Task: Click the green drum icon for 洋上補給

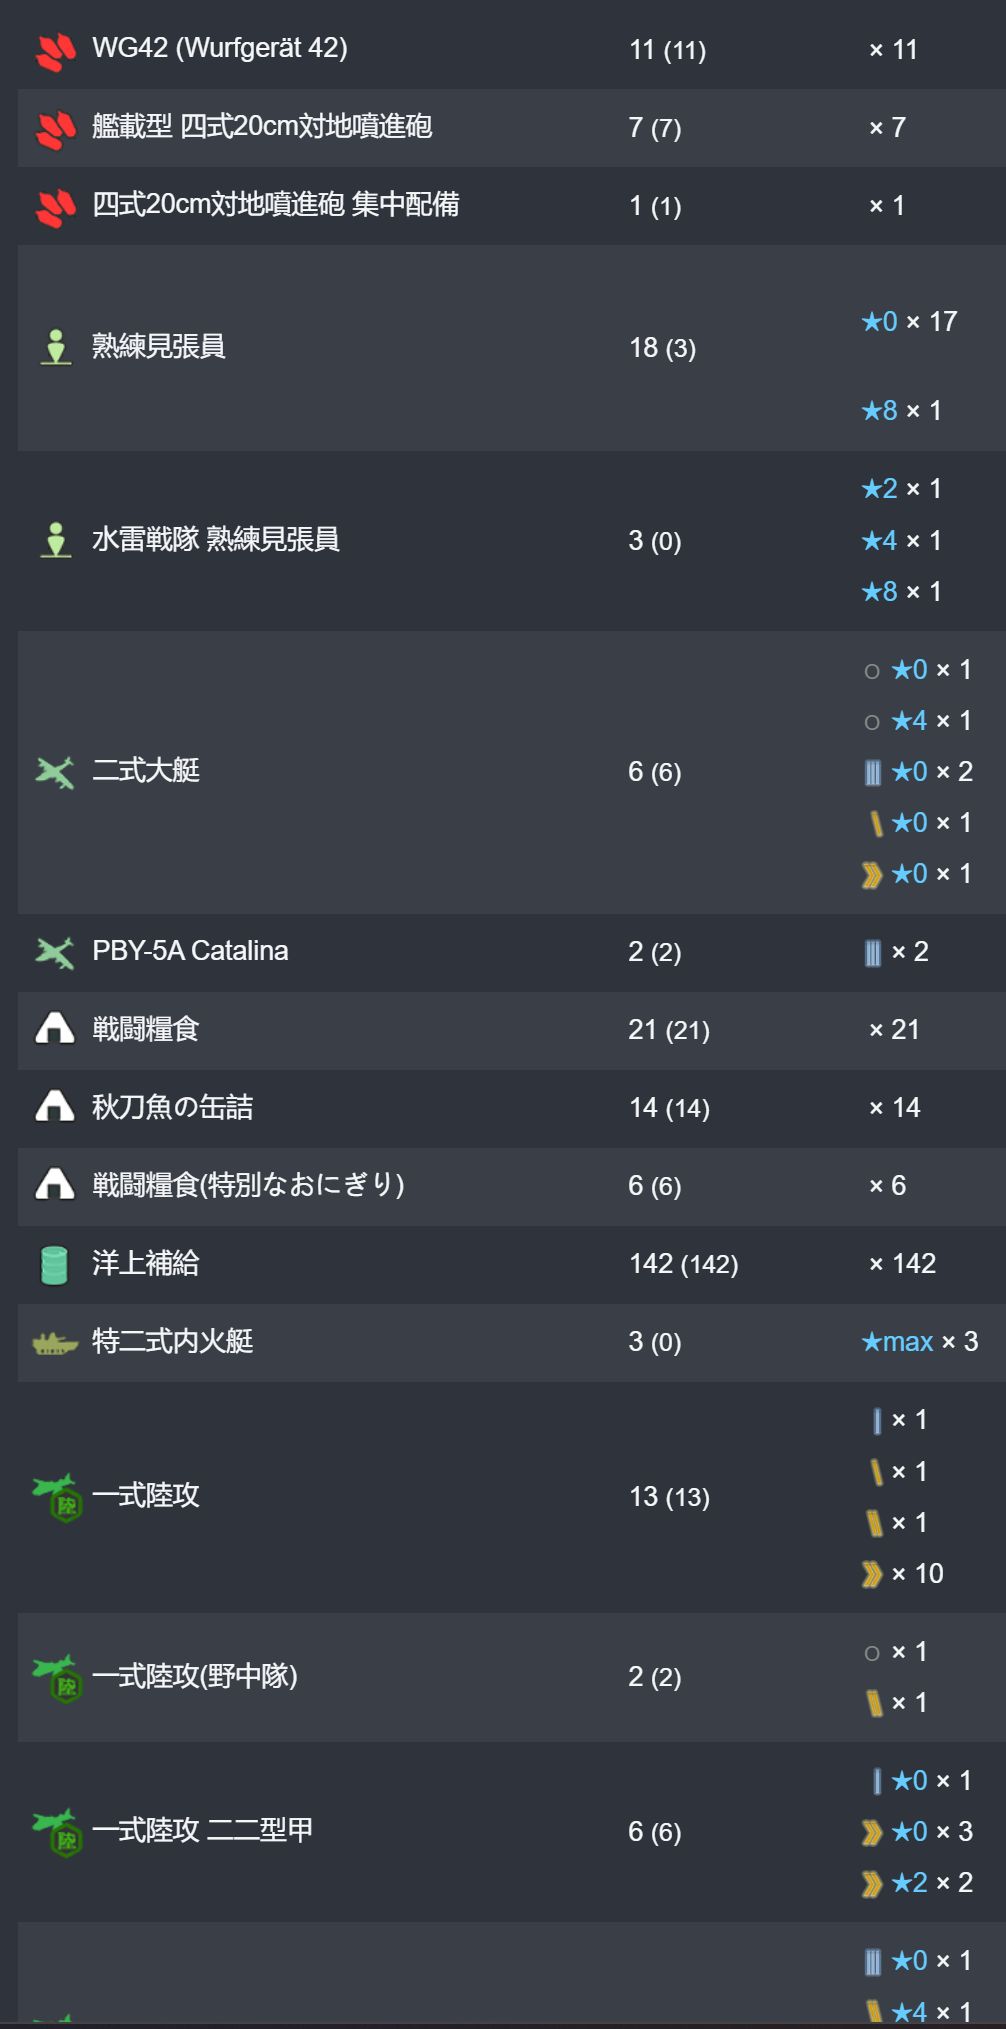Action: coord(54,1264)
